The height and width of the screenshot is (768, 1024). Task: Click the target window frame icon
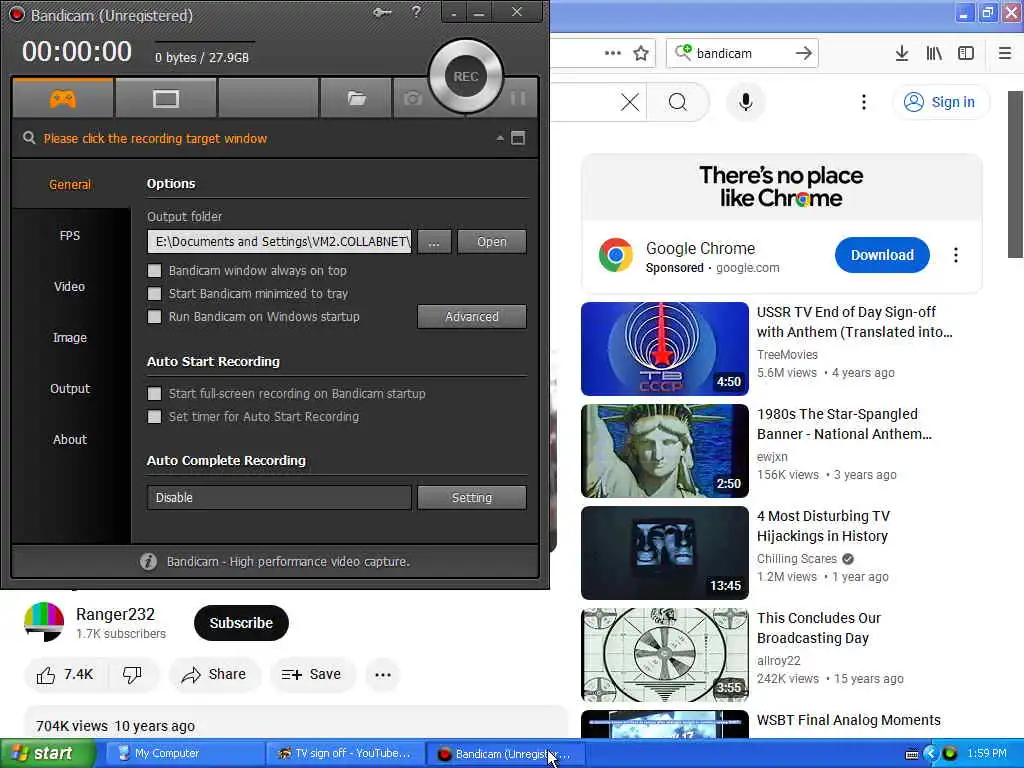pyautogui.click(x=518, y=138)
